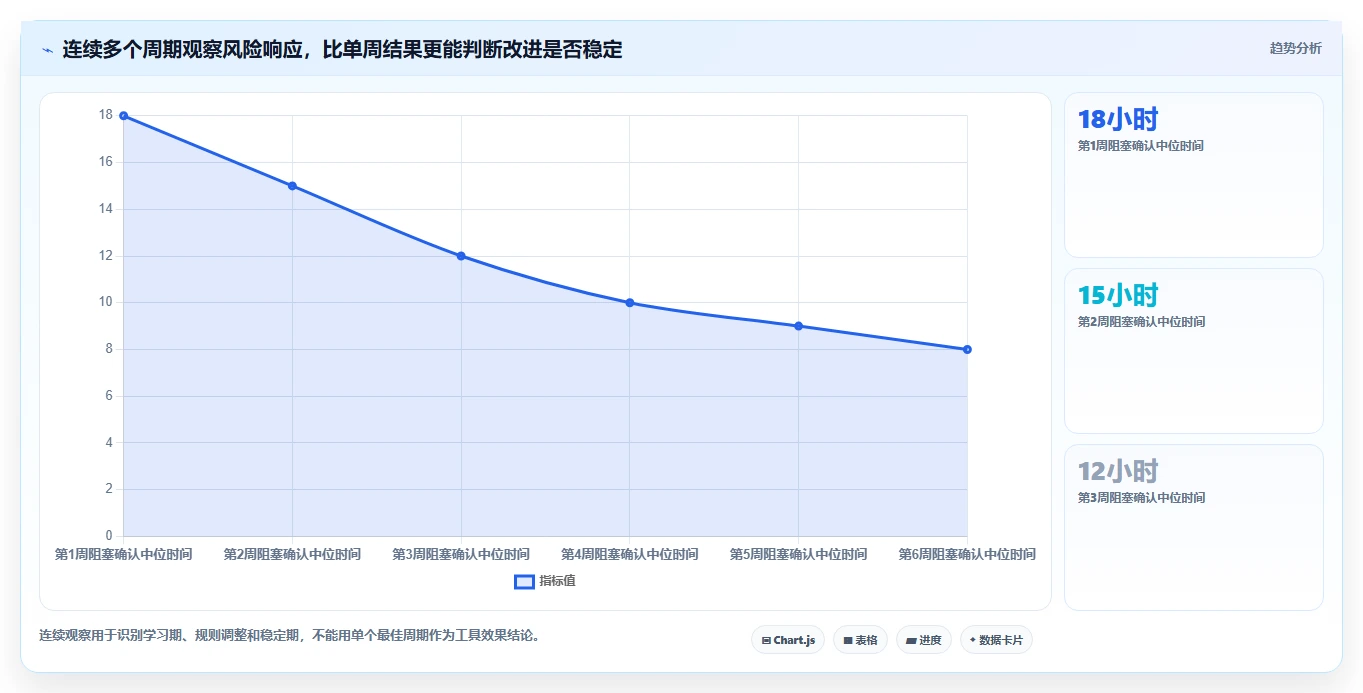Click the card label 第1周阻塞确认中位时间

[x=1141, y=146]
